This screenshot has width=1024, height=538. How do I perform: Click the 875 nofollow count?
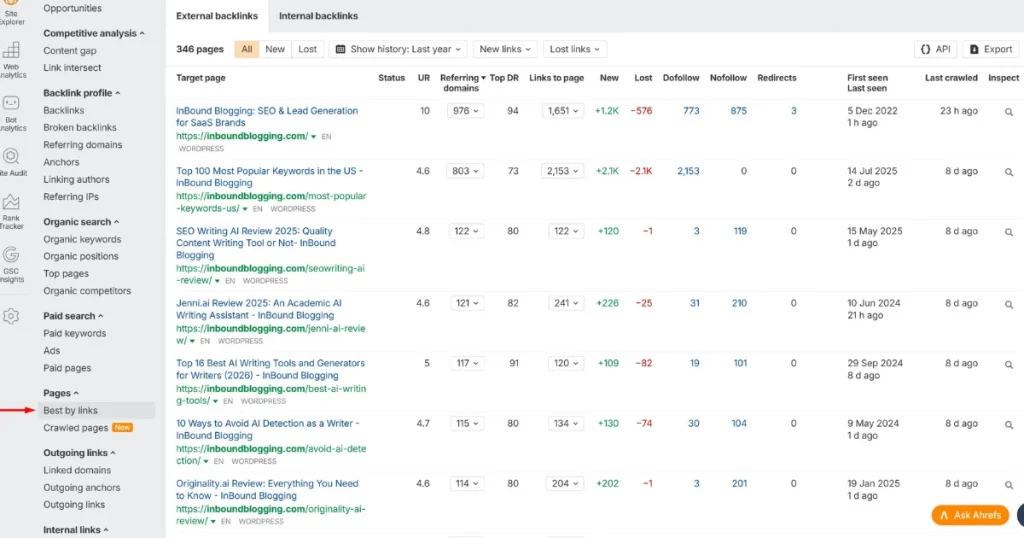click(739, 111)
